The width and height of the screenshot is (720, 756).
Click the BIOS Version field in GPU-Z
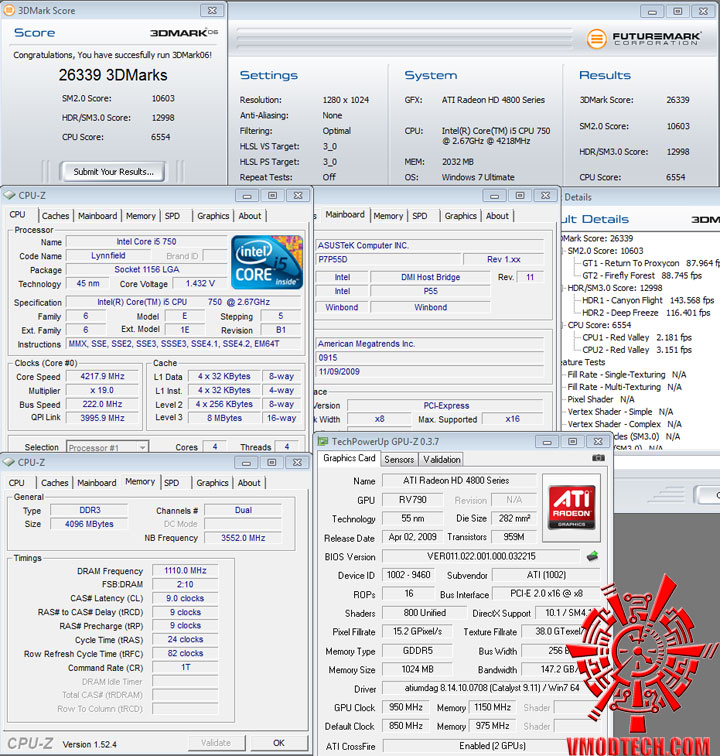(x=481, y=556)
